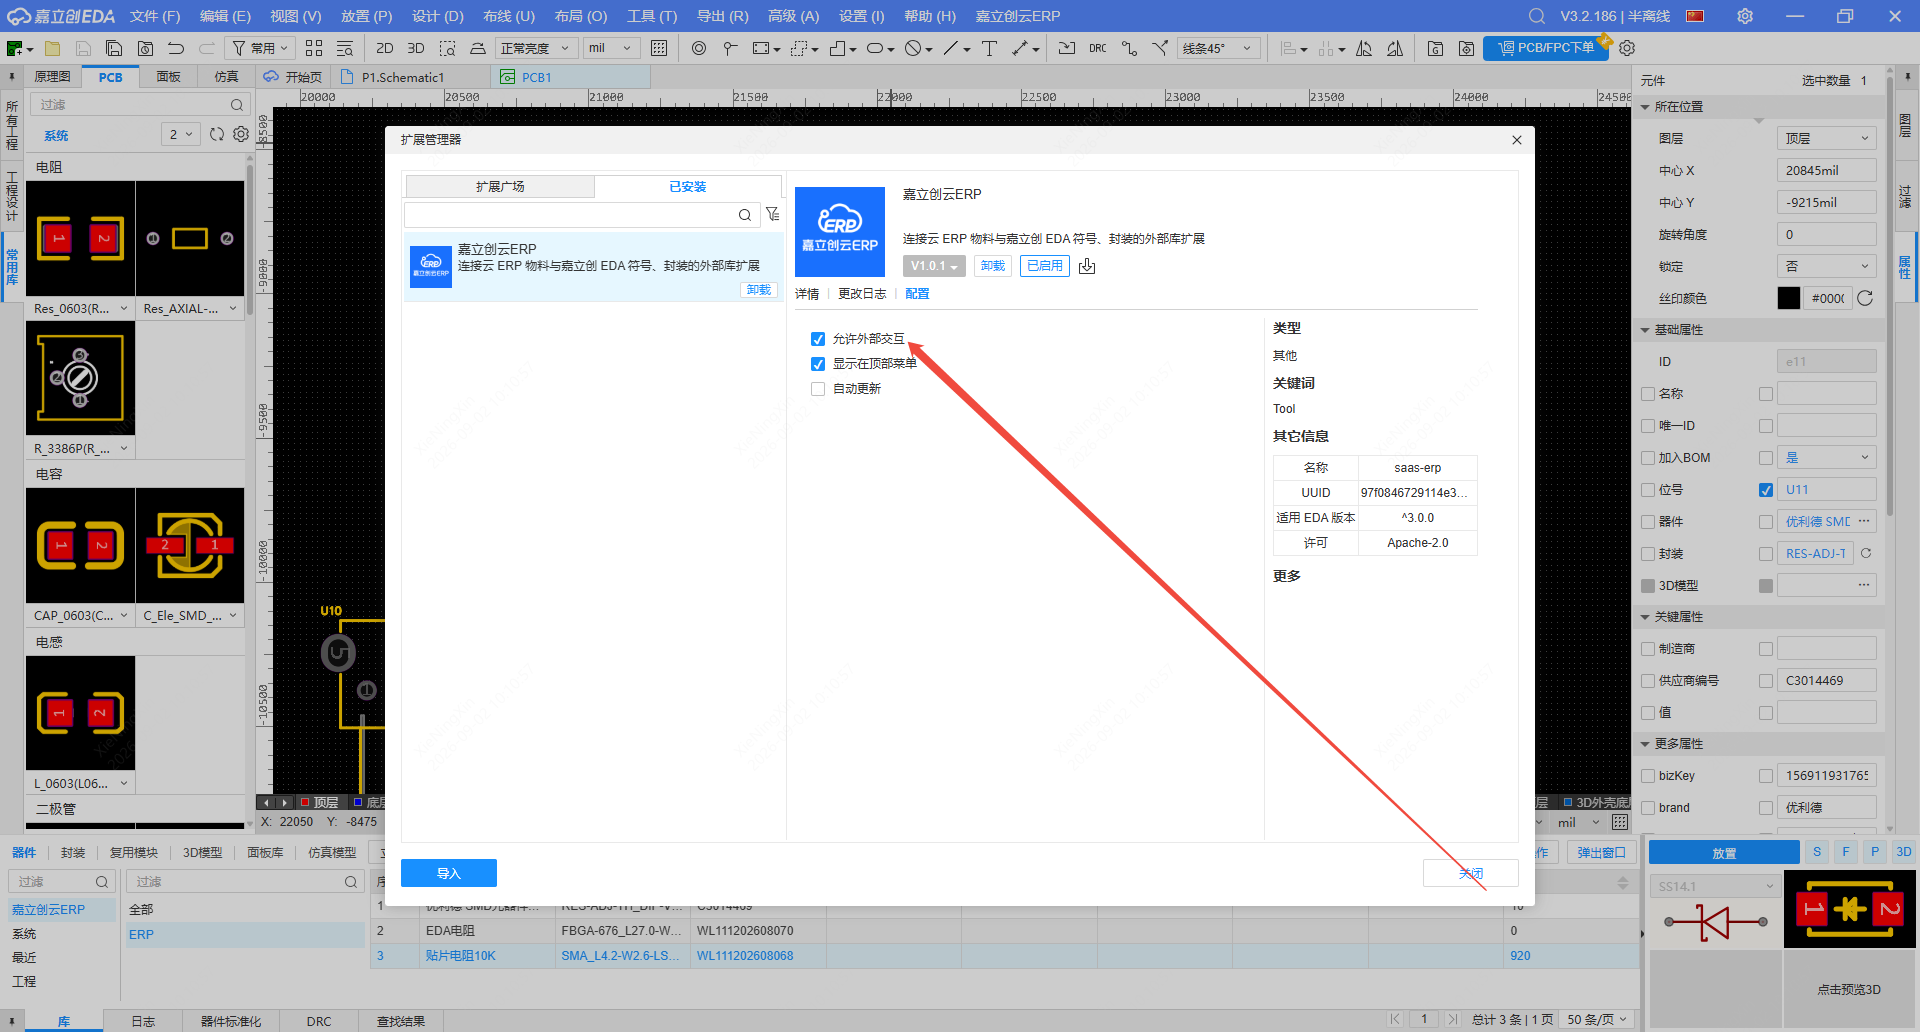Switch to the 更改日志 tab
Screen dimensions: 1920x1032
pos(862,294)
